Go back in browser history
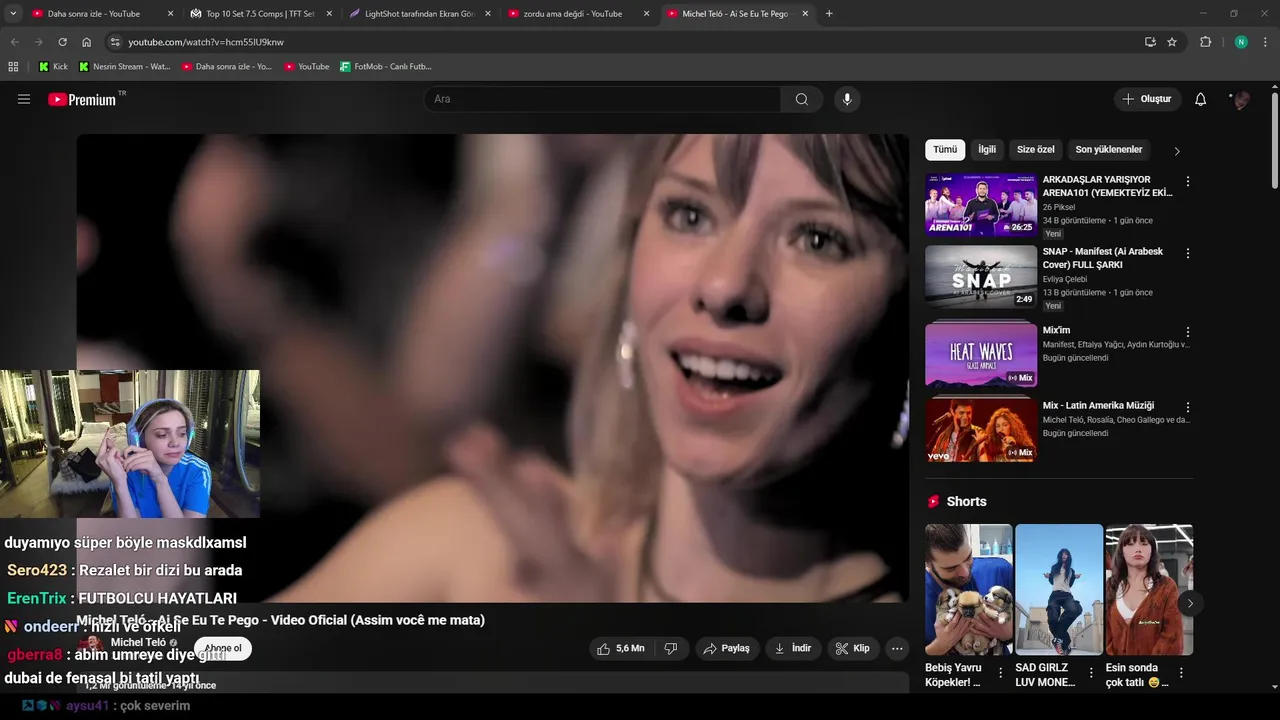 point(14,42)
